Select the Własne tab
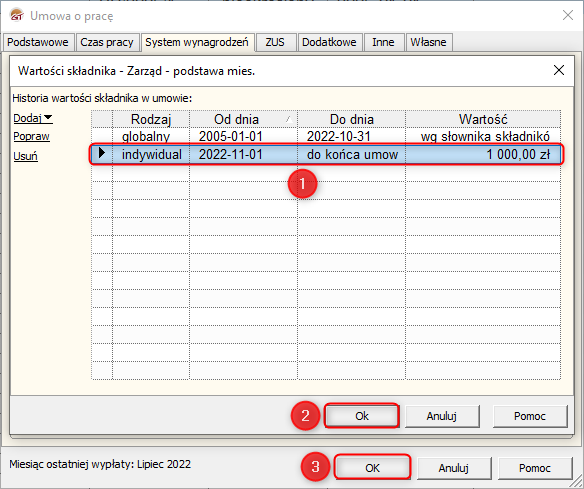This screenshot has width=584, height=489. [428, 42]
